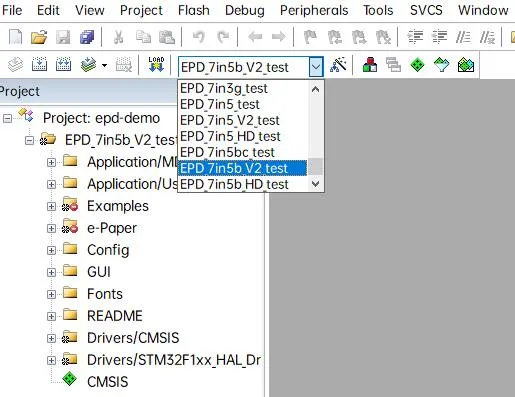Expand the Config group

[51, 250]
